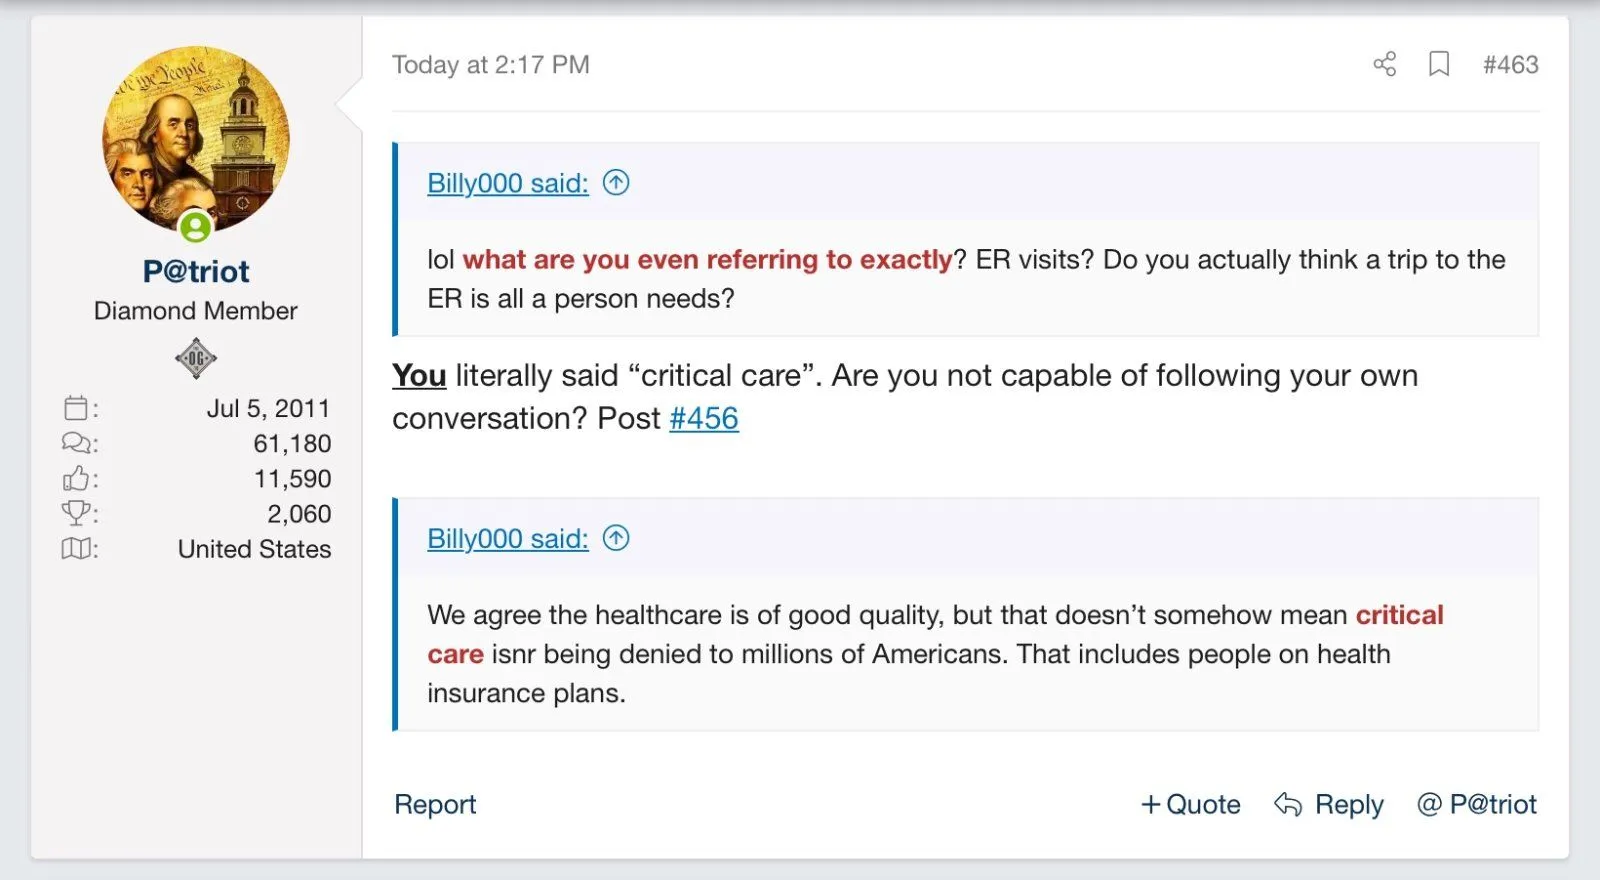Reply to P@triot's post
1600x880 pixels.
(1329, 804)
